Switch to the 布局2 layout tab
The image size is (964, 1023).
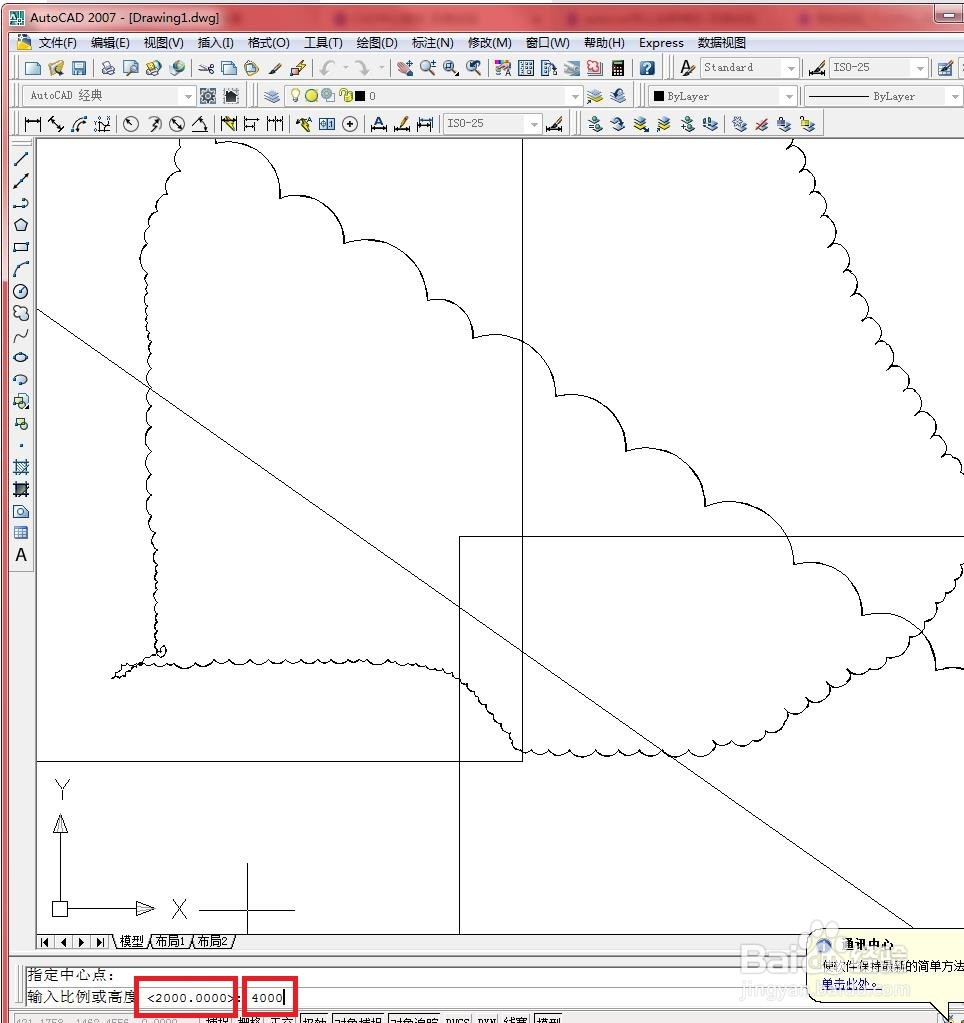coord(213,941)
